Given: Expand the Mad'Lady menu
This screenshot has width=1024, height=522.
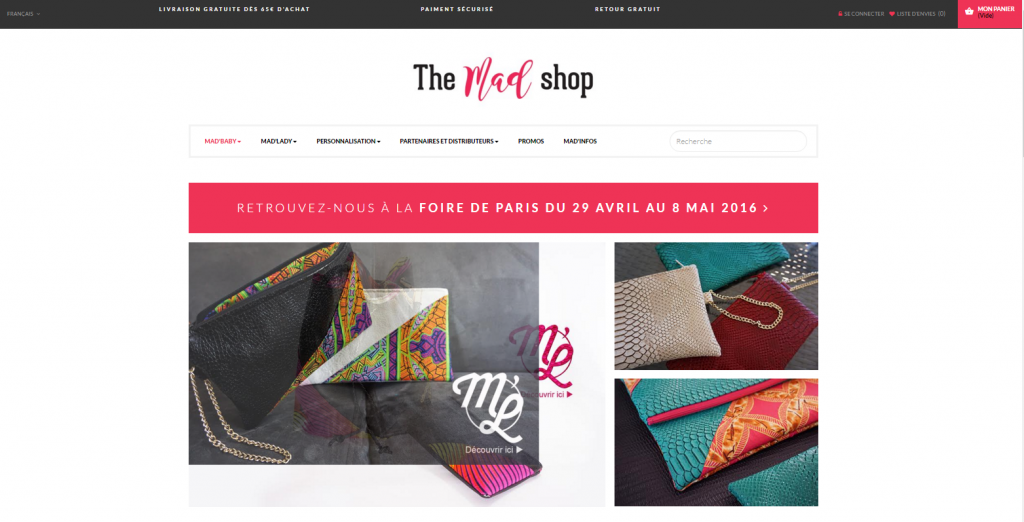Looking at the screenshot, I should (x=279, y=141).
